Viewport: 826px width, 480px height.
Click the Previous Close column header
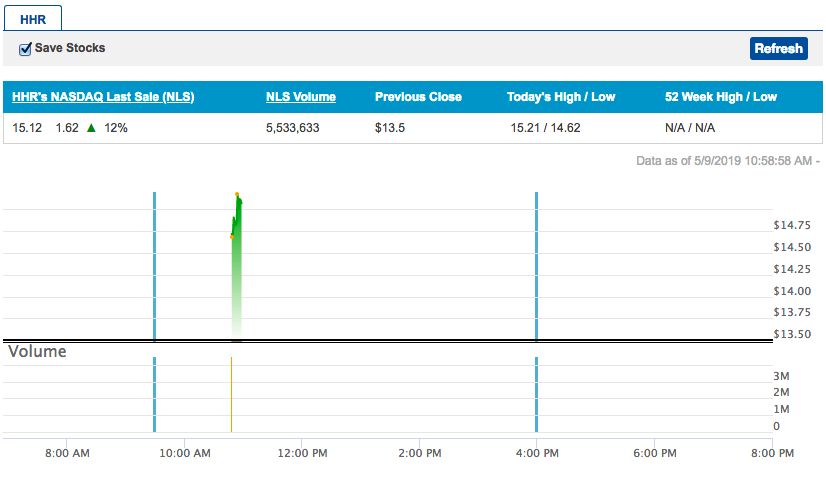pos(418,97)
